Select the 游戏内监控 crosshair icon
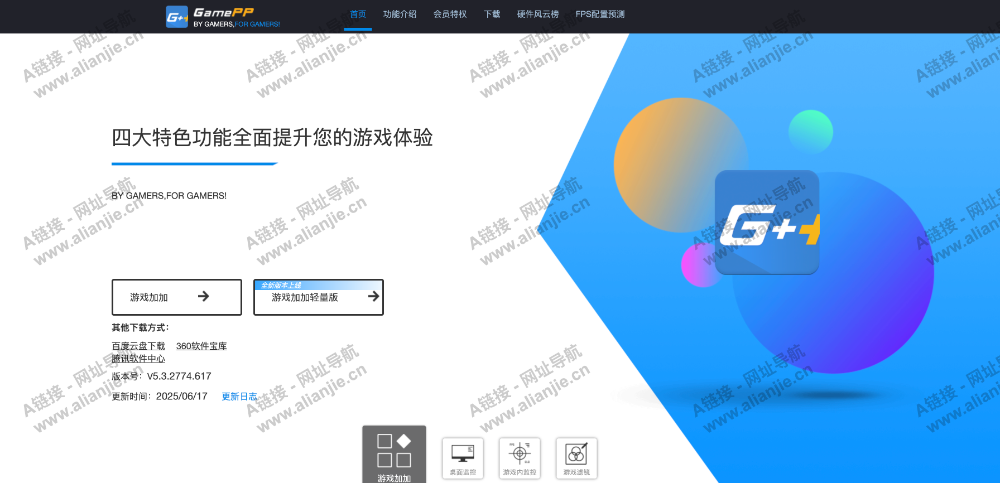 (x=520, y=458)
